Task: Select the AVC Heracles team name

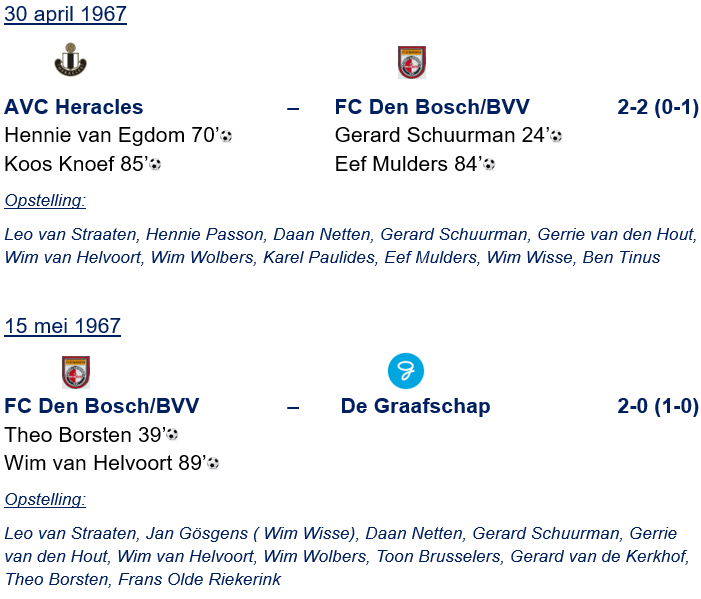Action: tap(74, 107)
